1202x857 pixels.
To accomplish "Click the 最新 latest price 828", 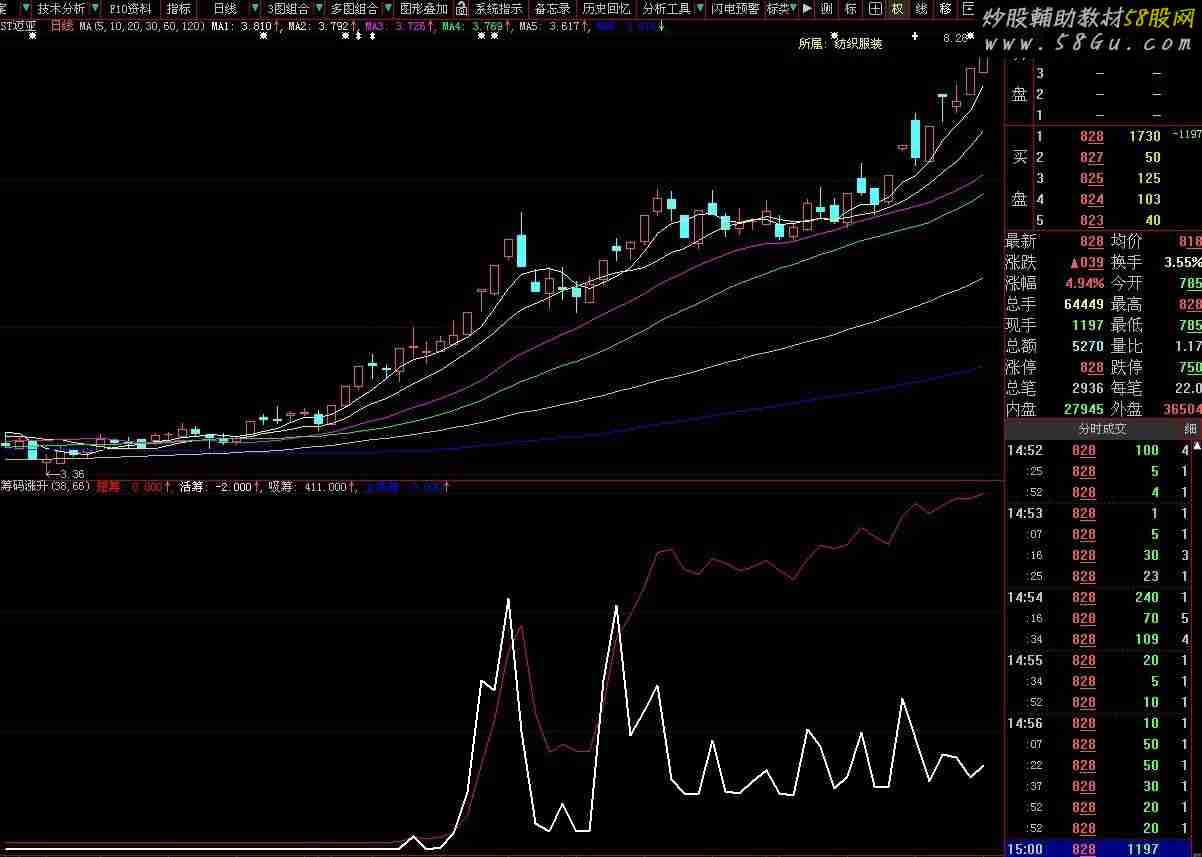I will 1091,241.
